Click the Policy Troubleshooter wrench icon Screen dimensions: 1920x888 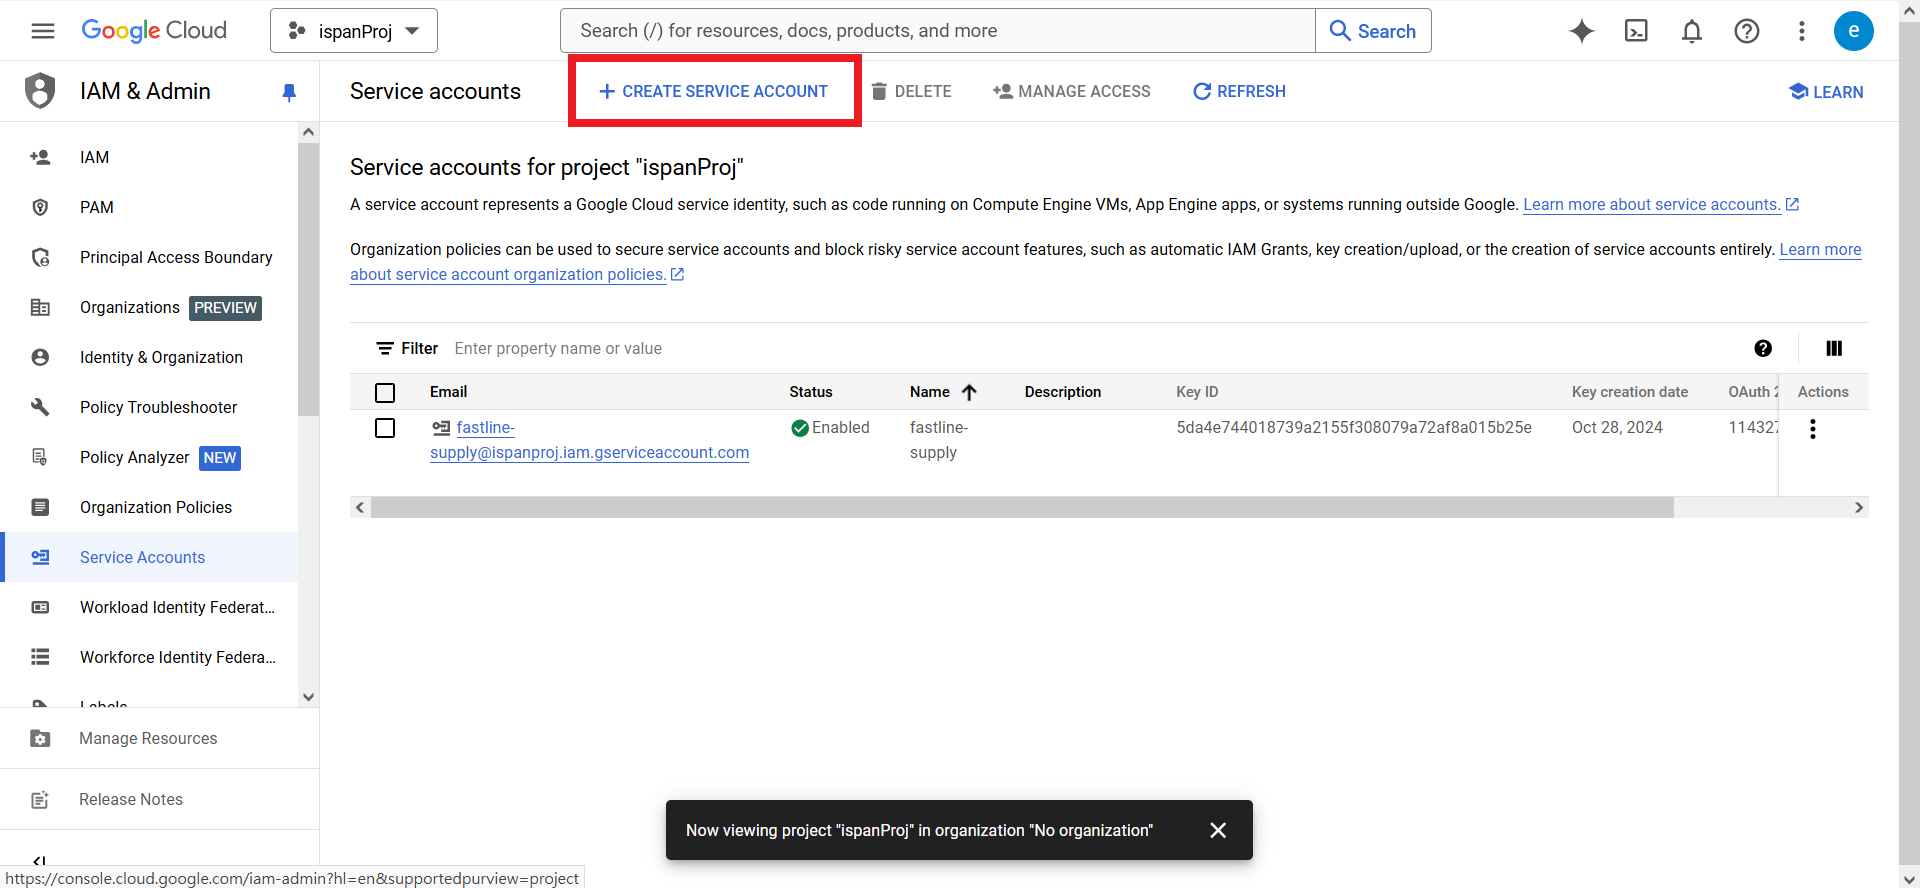coord(40,407)
